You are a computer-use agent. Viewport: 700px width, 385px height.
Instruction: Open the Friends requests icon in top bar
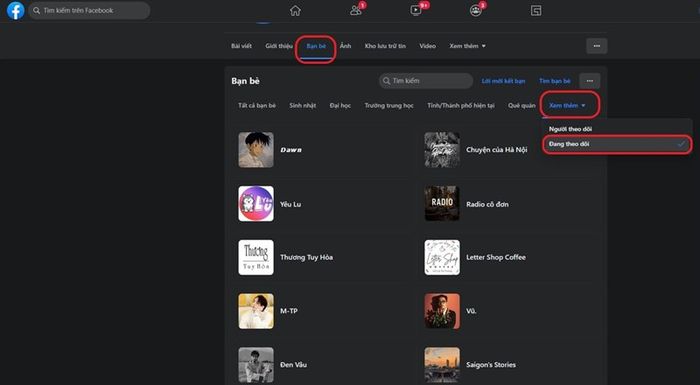tap(356, 10)
